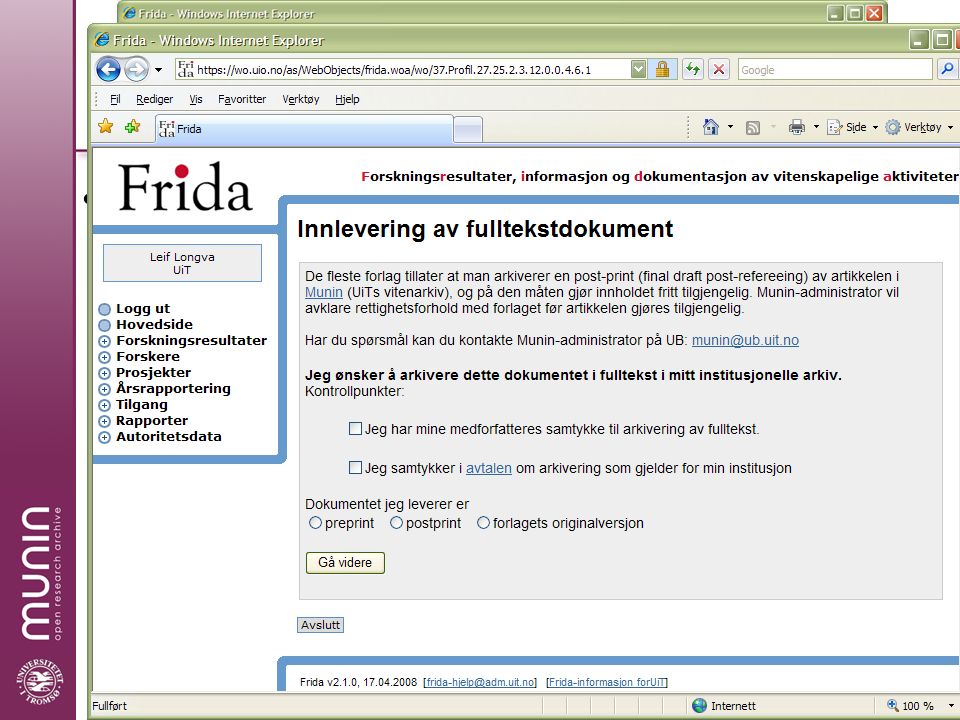Click the Internett zone globe icon
The image size is (960, 720).
(699, 705)
